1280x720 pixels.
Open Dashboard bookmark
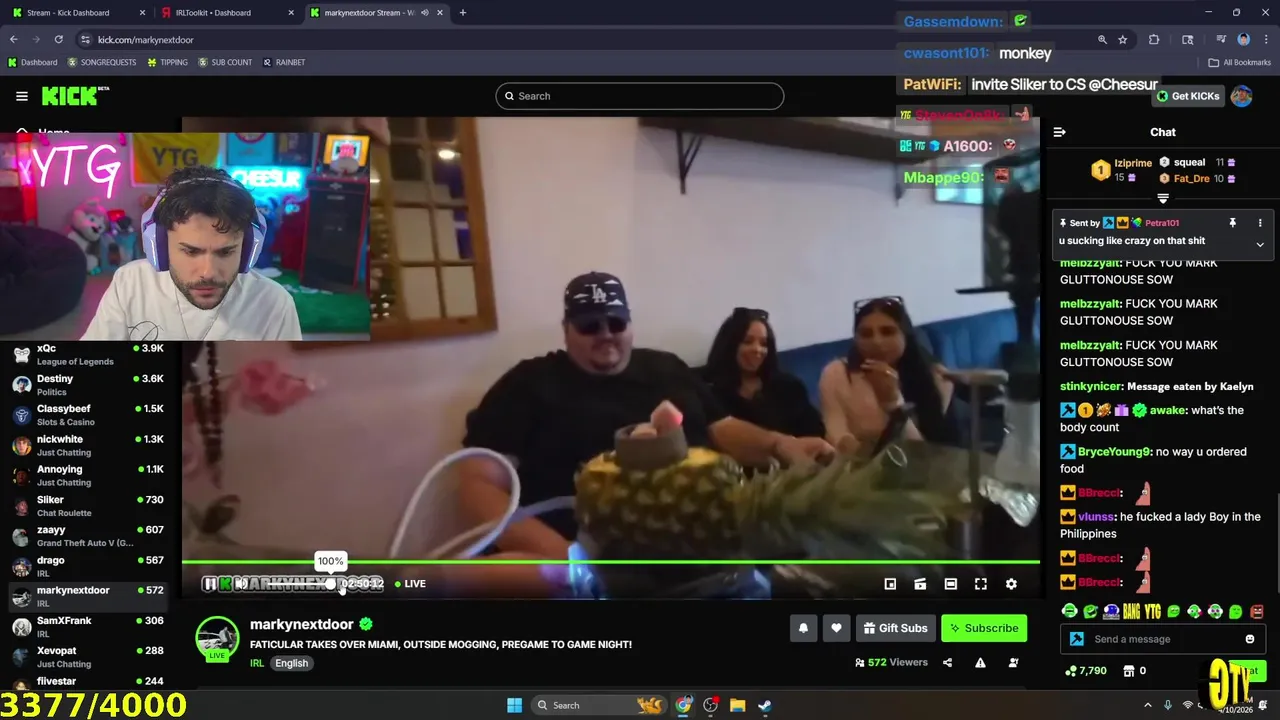[32, 62]
